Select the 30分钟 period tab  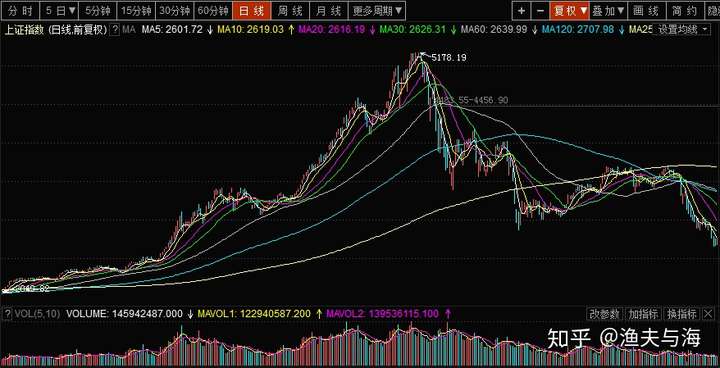click(174, 10)
